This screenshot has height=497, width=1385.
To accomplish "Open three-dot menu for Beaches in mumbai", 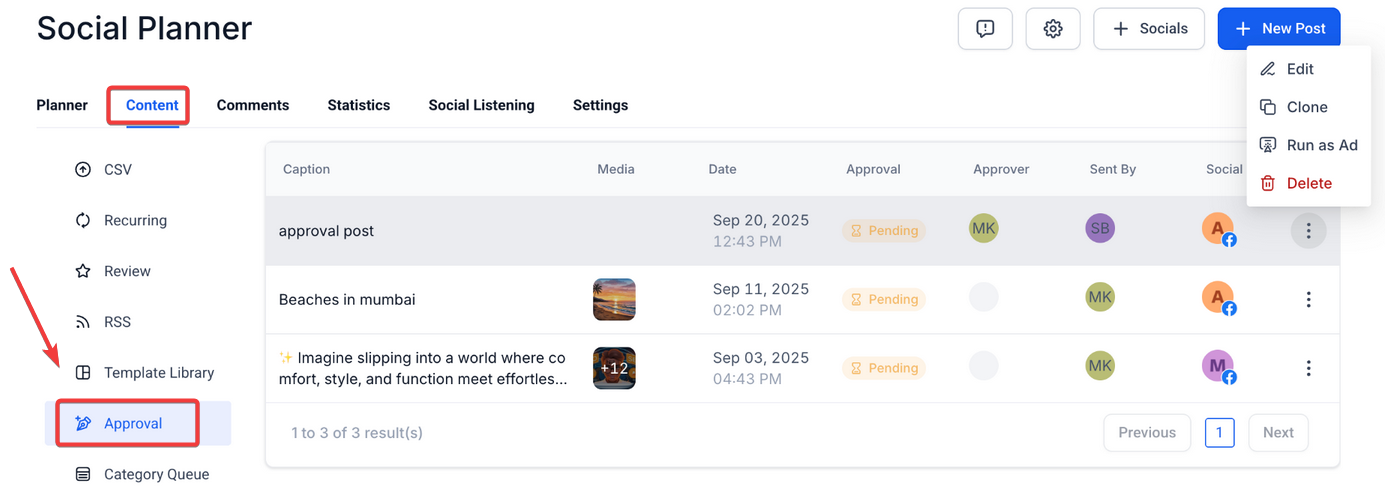I will pyautogui.click(x=1308, y=300).
